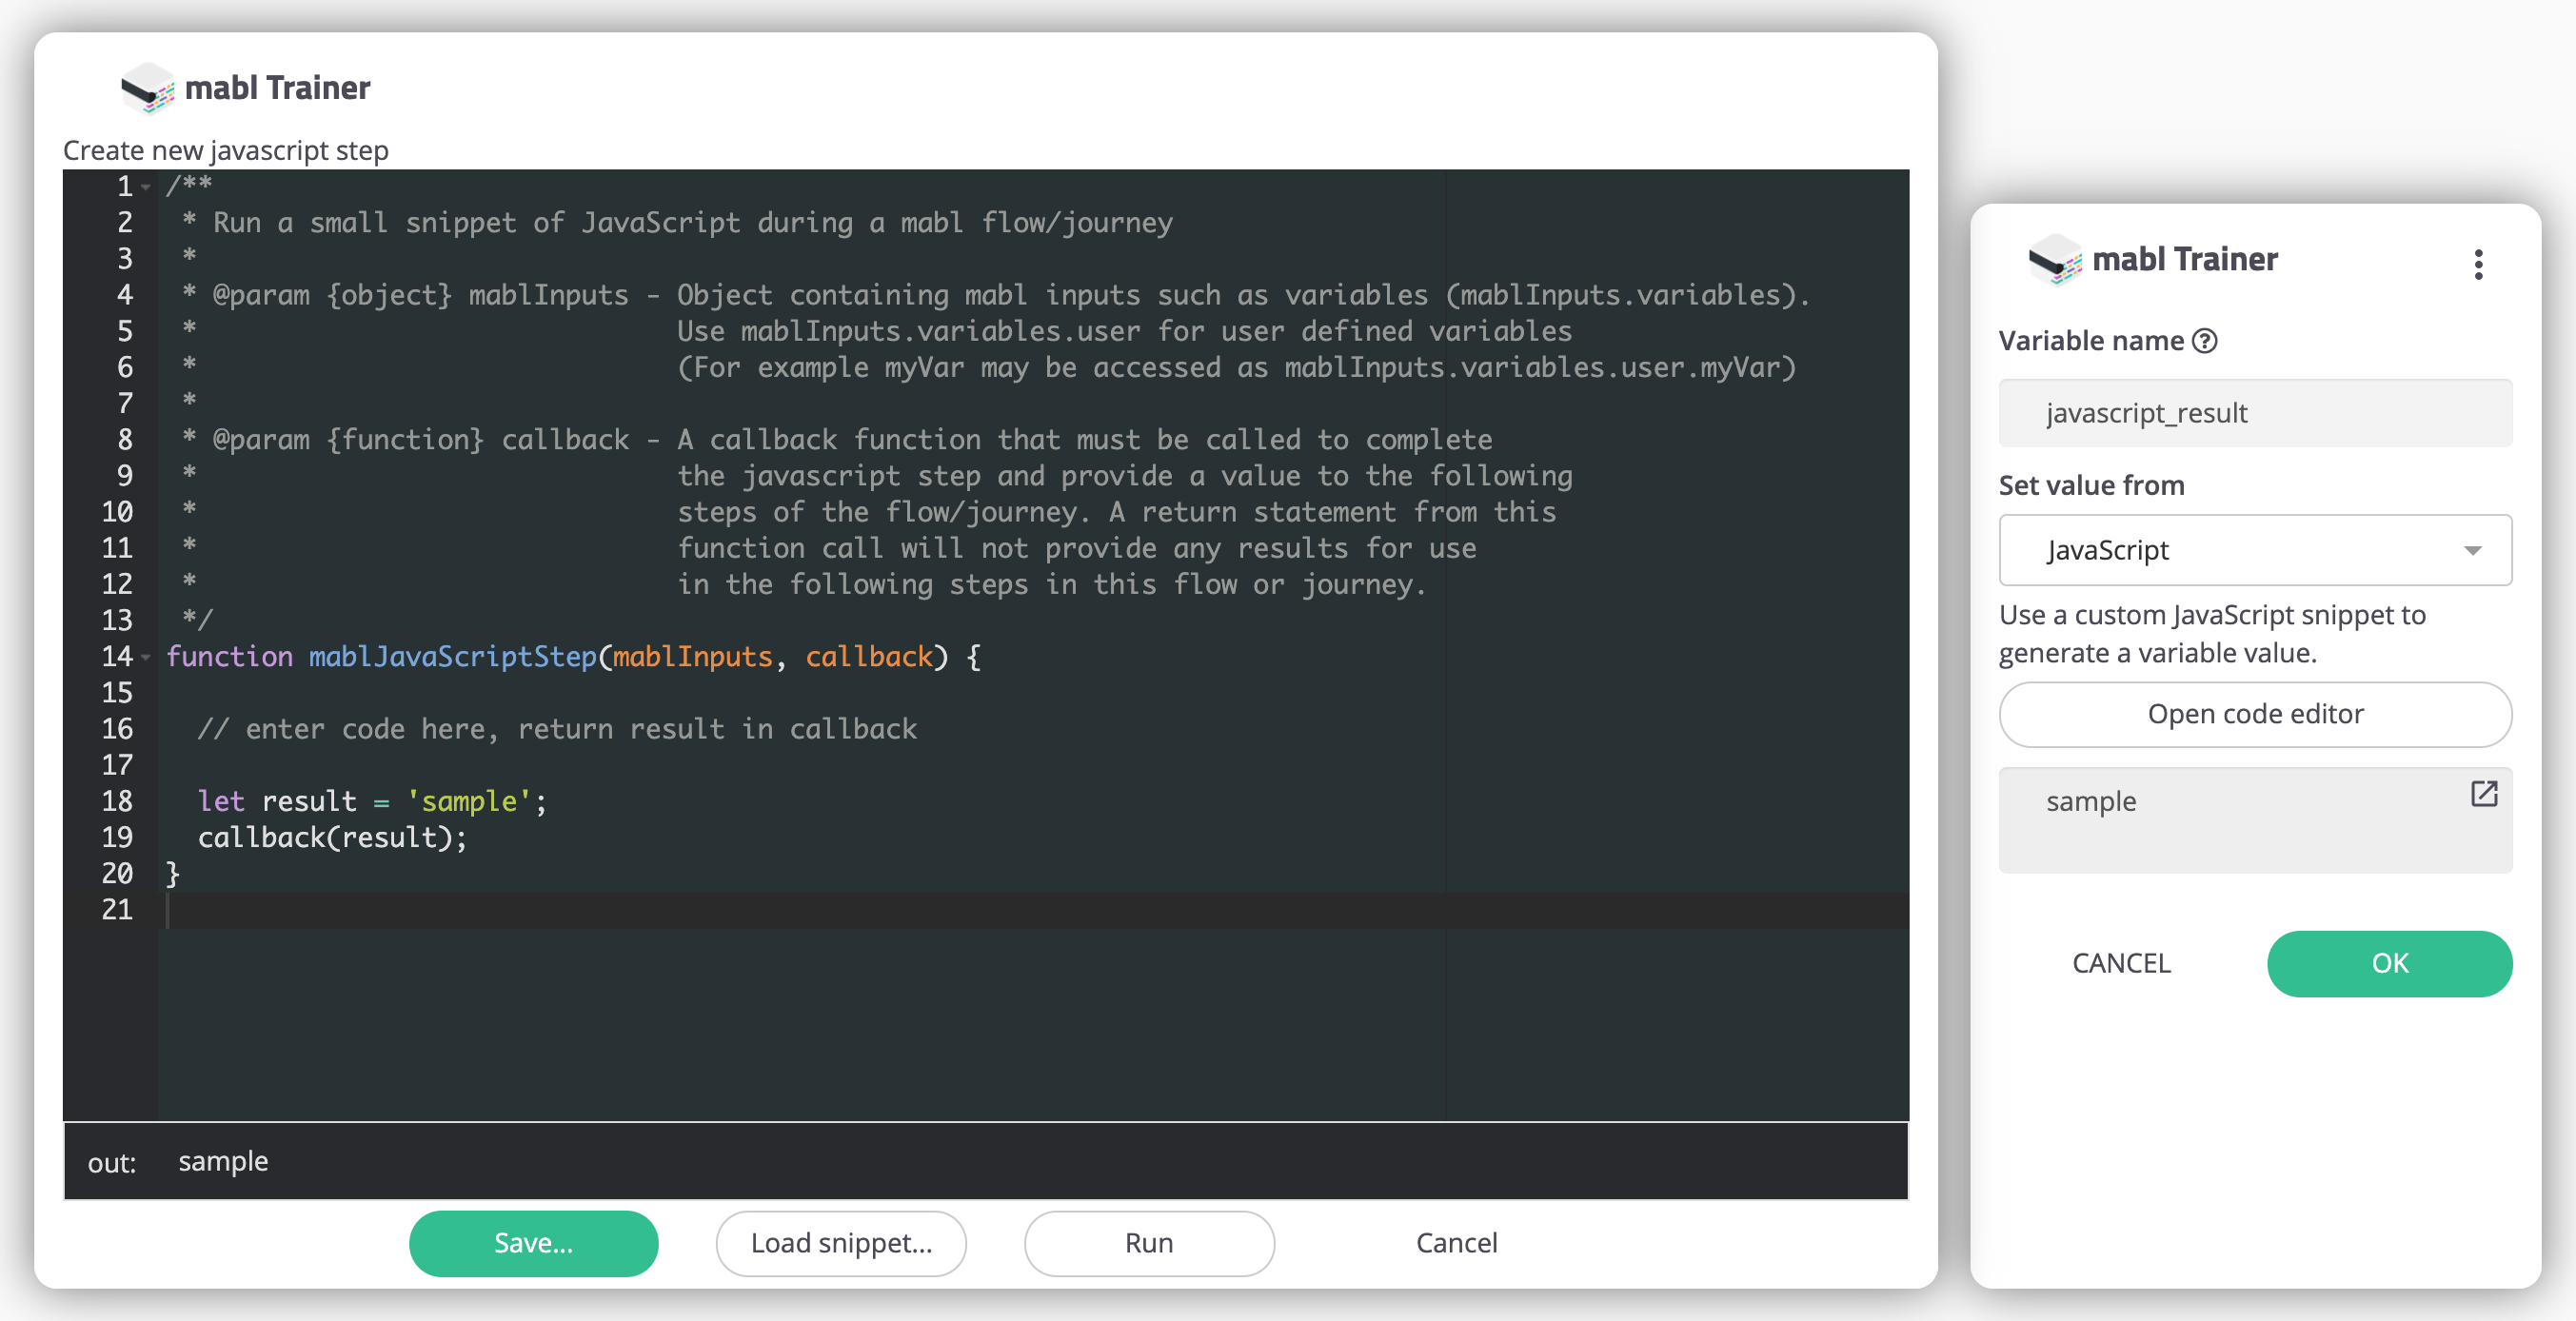Viewport: 2576px width, 1321px height.
Task: Run the JavaScript snippet
Action: pyautogui.click(x=1148, y=1243)
